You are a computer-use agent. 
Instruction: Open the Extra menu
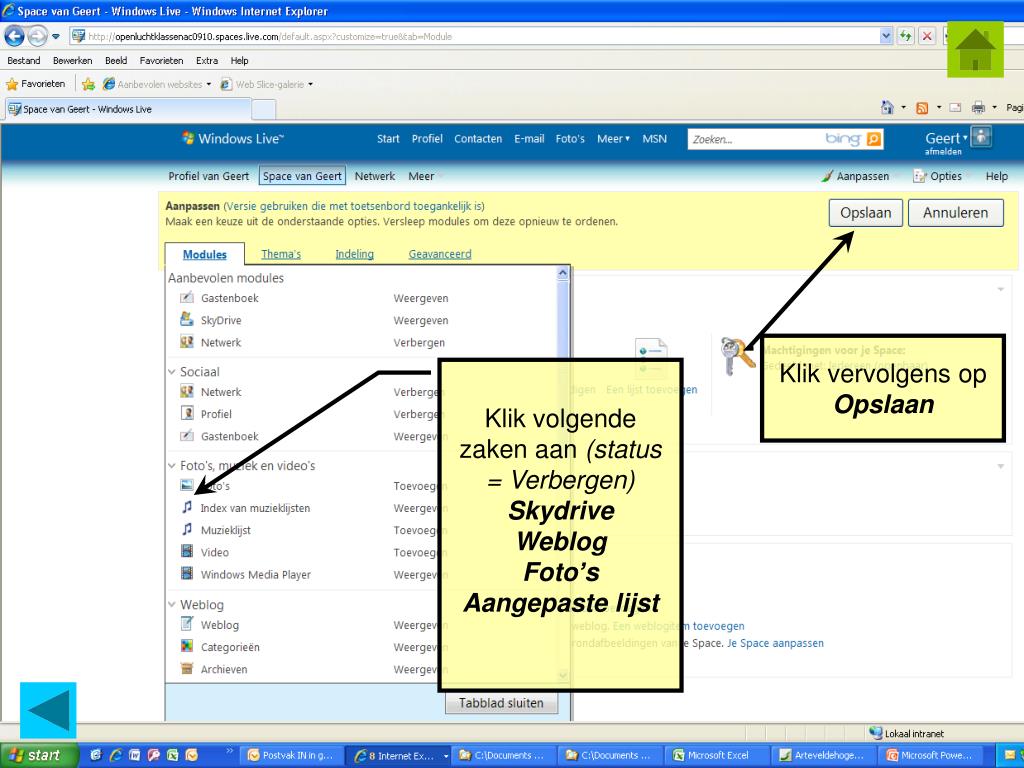pos(207,60)
